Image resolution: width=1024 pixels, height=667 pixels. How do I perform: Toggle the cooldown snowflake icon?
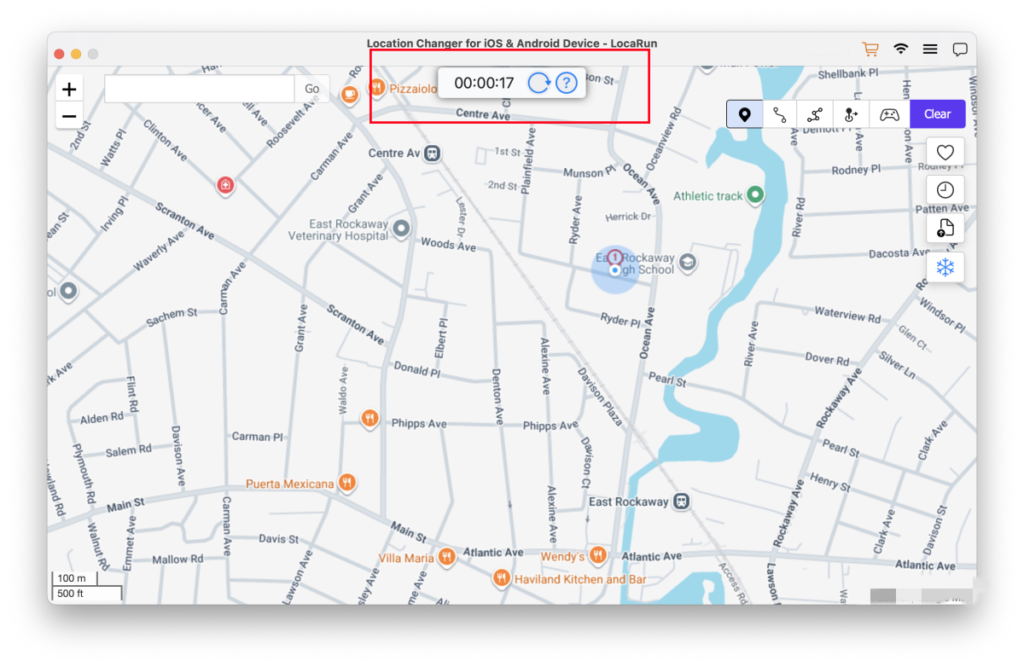coord(945,267)
